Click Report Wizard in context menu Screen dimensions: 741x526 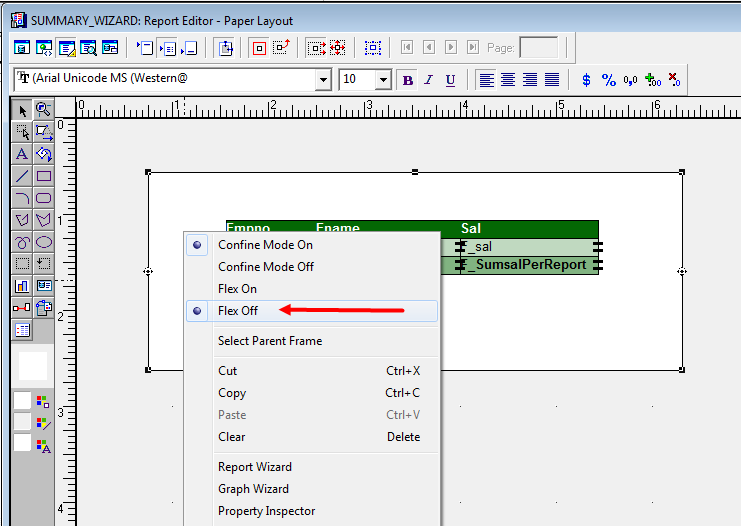254,467
